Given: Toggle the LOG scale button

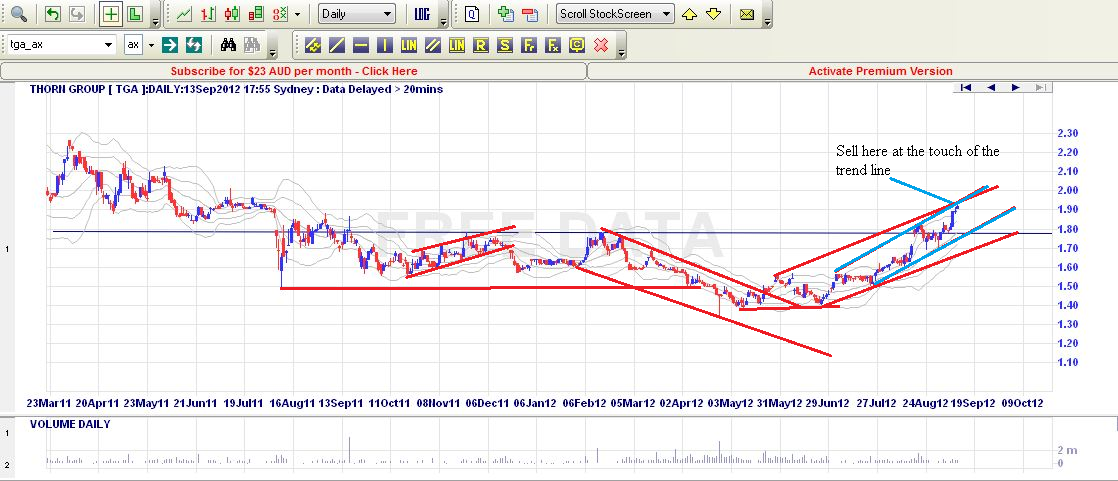Looking at the screenshot, I should (x=422, y=14).
